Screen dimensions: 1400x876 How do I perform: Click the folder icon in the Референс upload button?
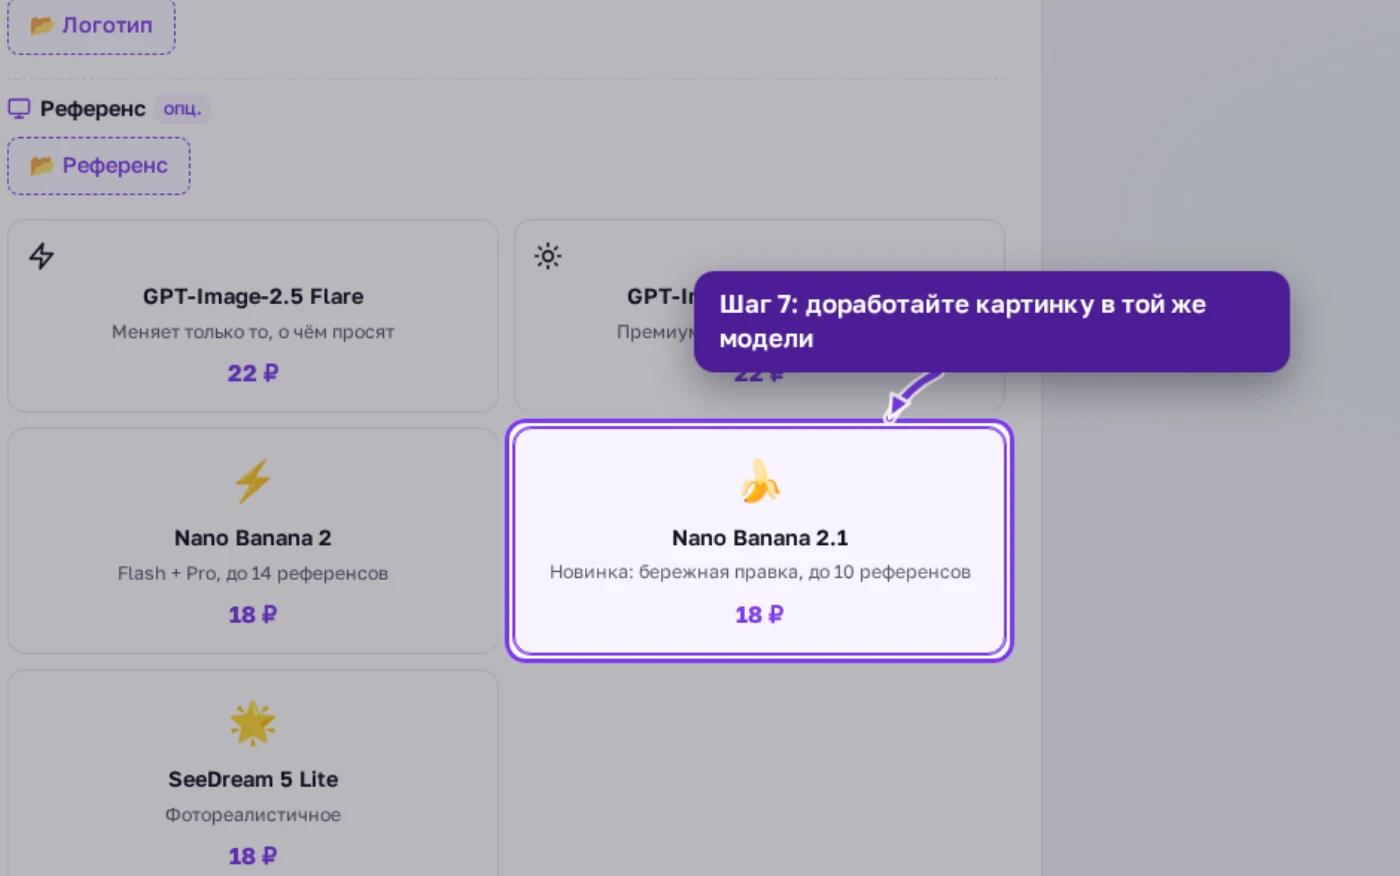click(41, 165)
